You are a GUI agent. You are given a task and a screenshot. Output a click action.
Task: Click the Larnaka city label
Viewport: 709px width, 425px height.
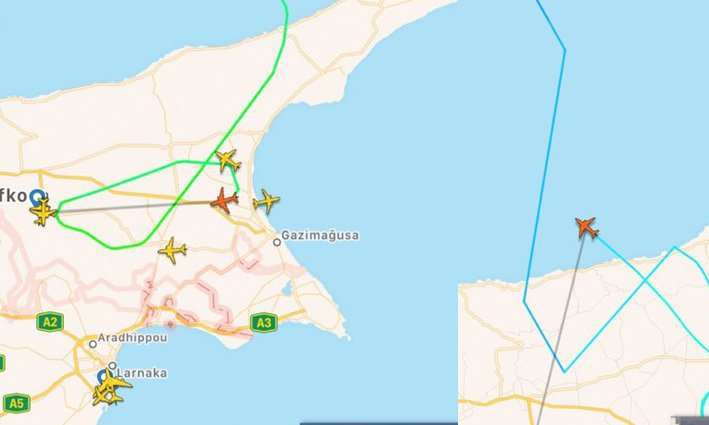click(x=142, y=373)
